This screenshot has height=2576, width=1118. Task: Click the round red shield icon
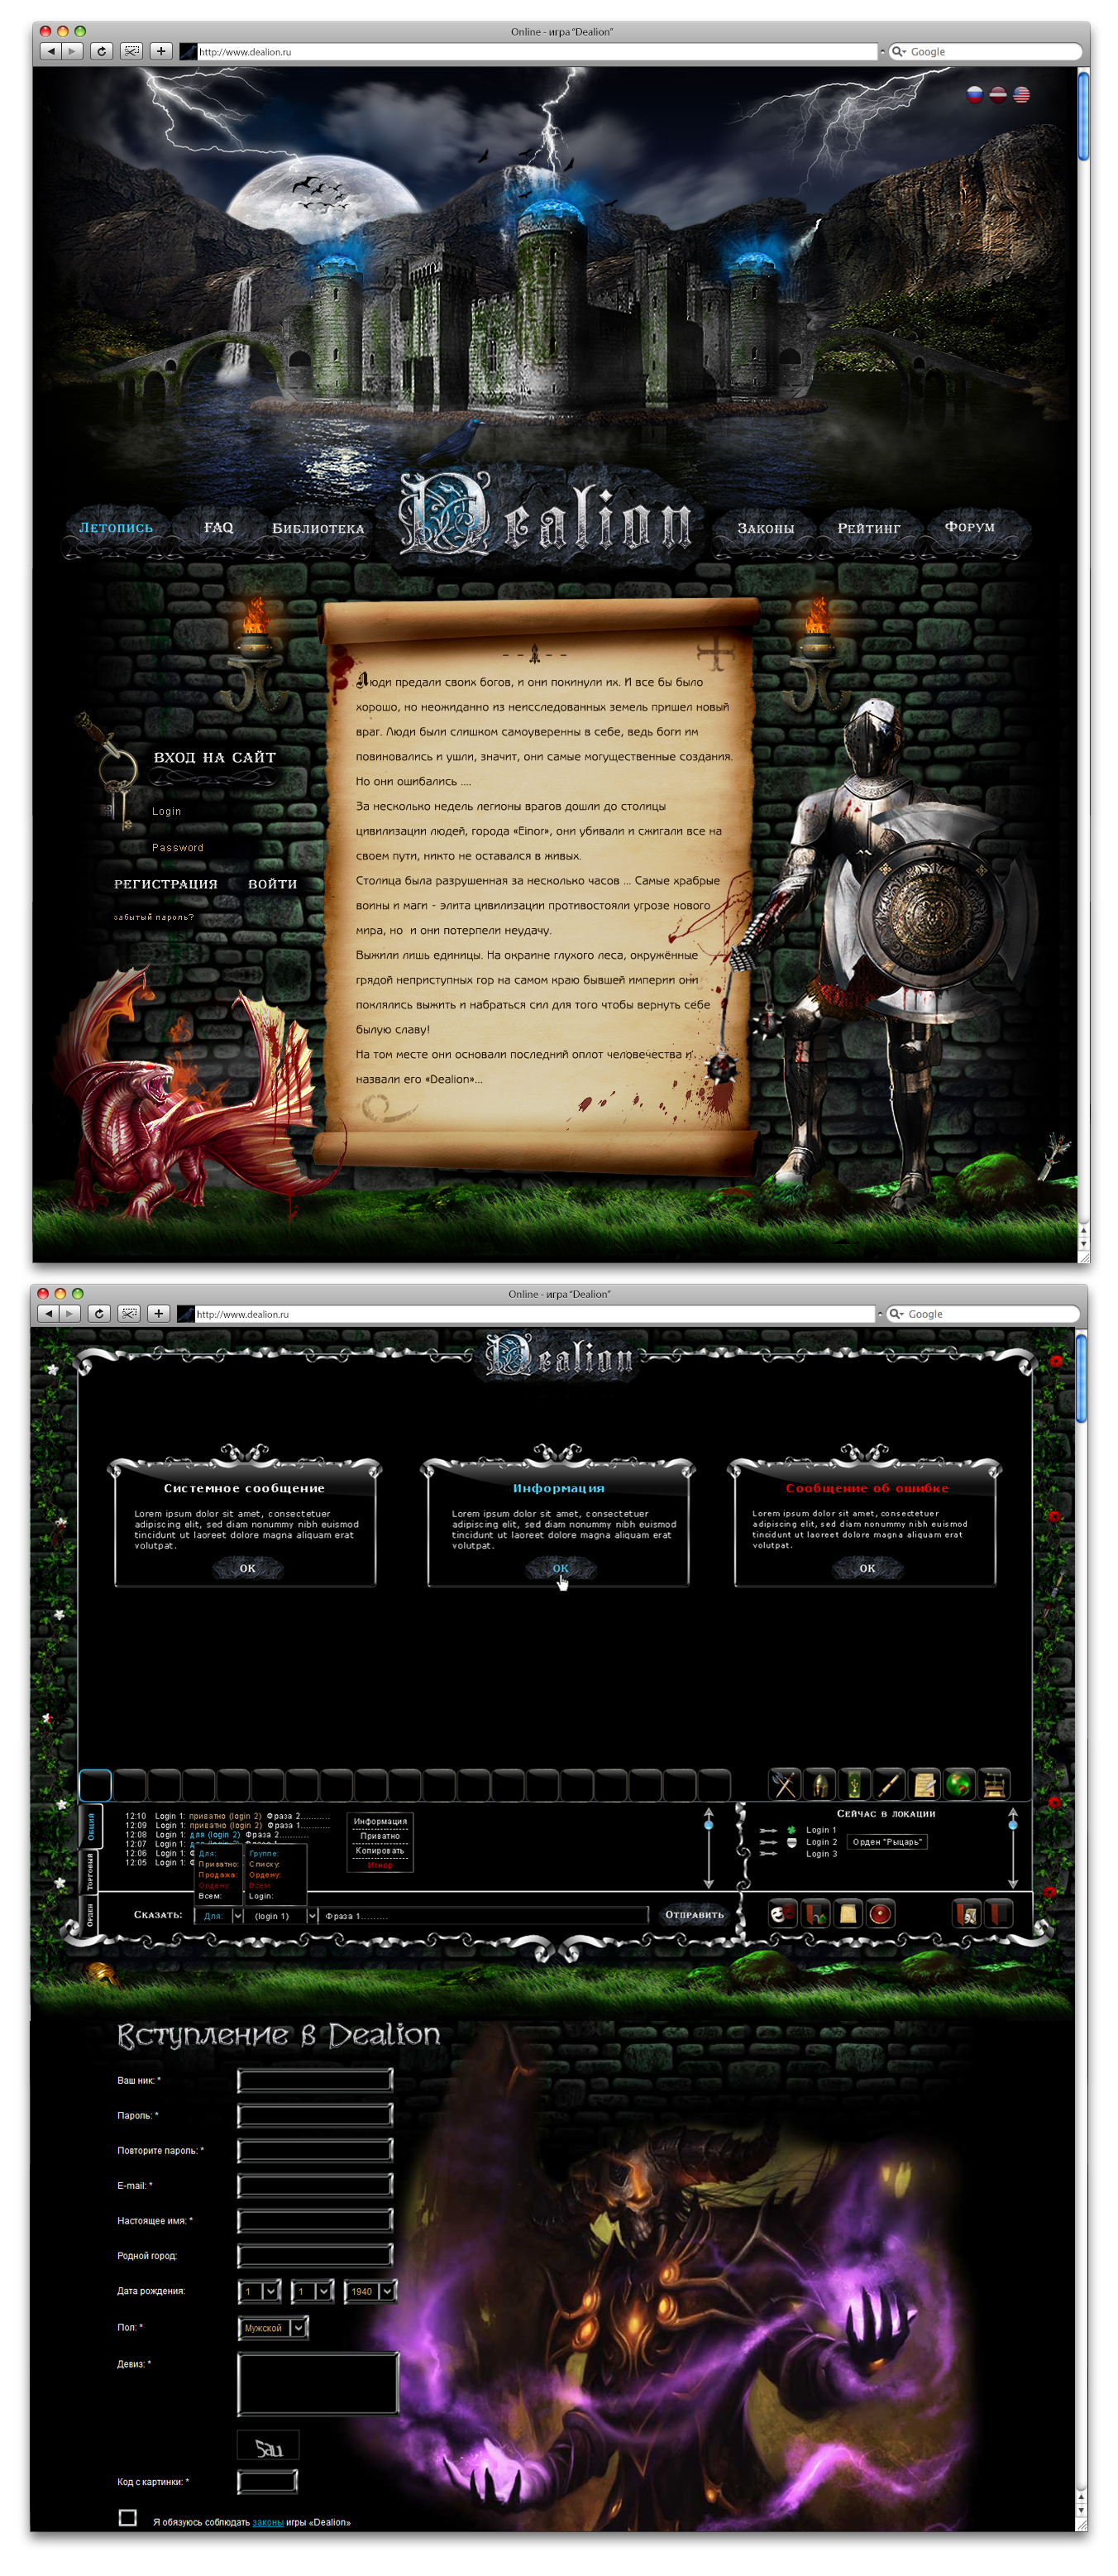pos(880,1914)
